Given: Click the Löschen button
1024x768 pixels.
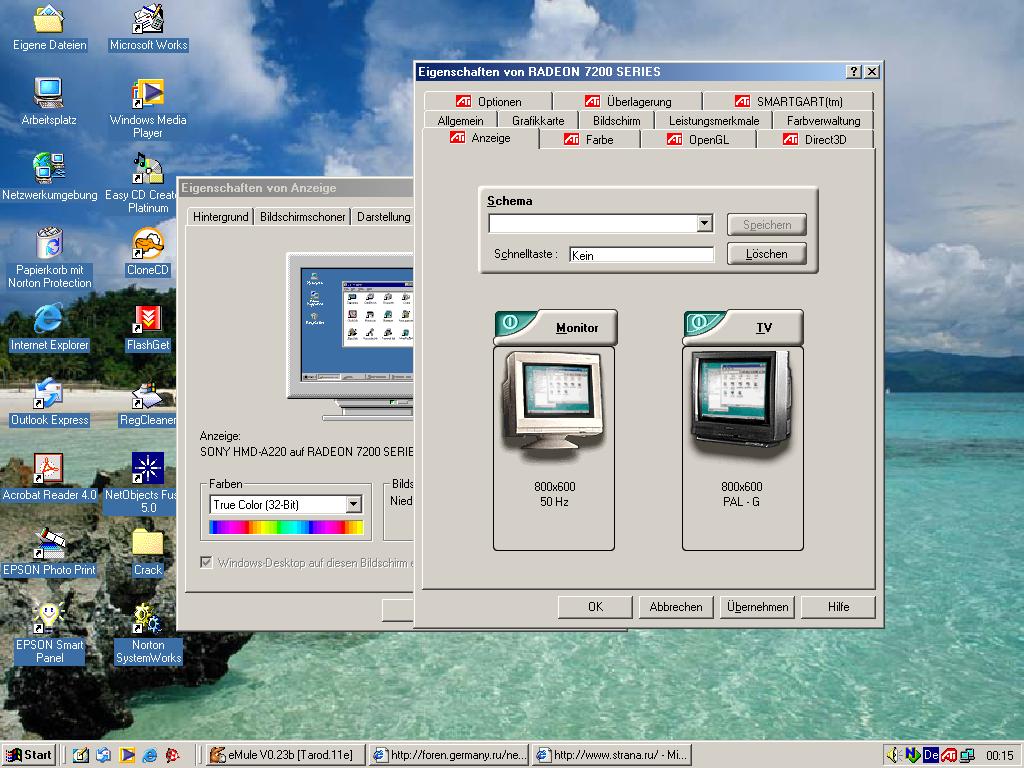Looking at the screenshot, I should [767, 253].
